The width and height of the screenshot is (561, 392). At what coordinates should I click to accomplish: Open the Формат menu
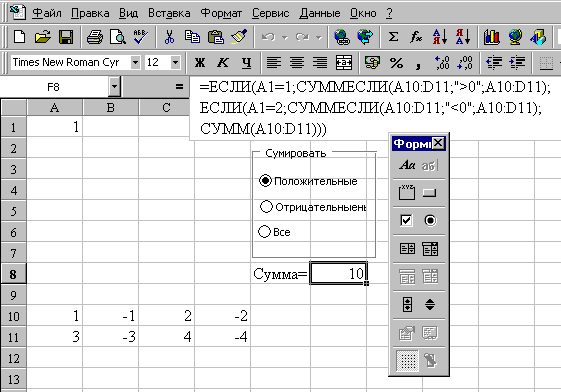[x=221, y=13]
